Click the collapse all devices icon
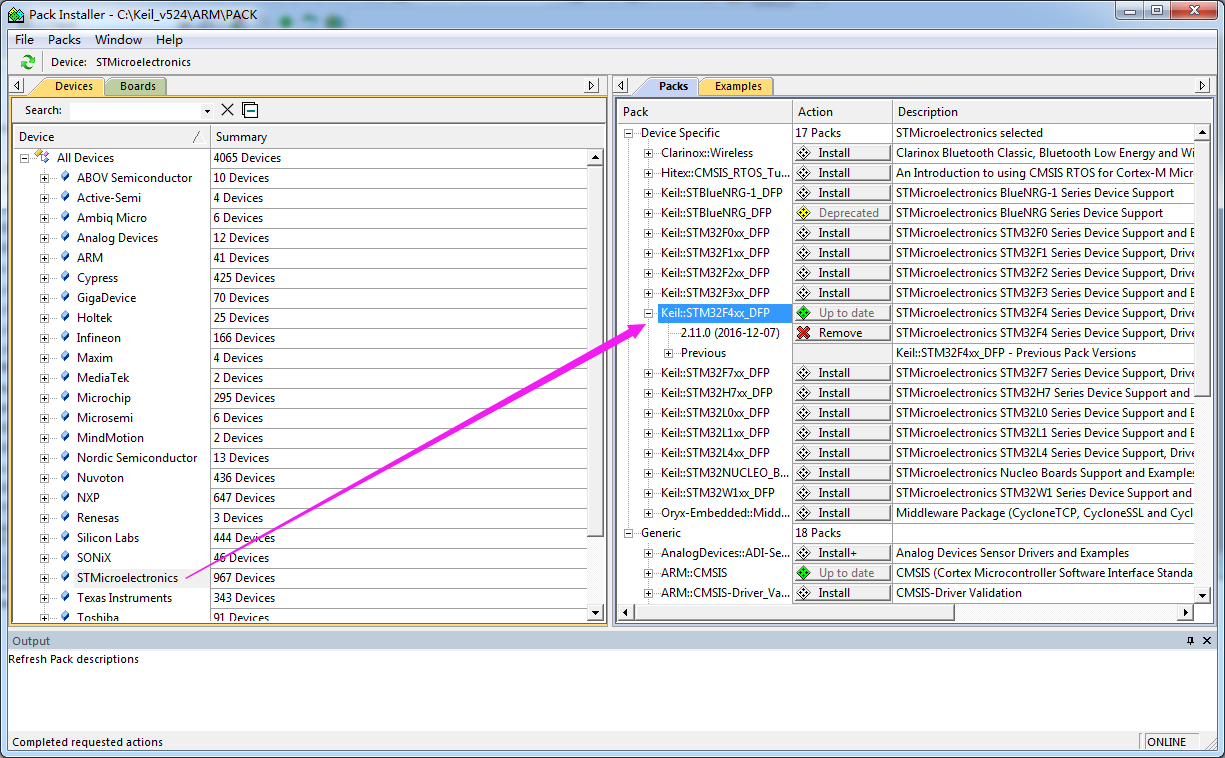The width and height of the screenshot is (1225, 758). click(250, 110)
